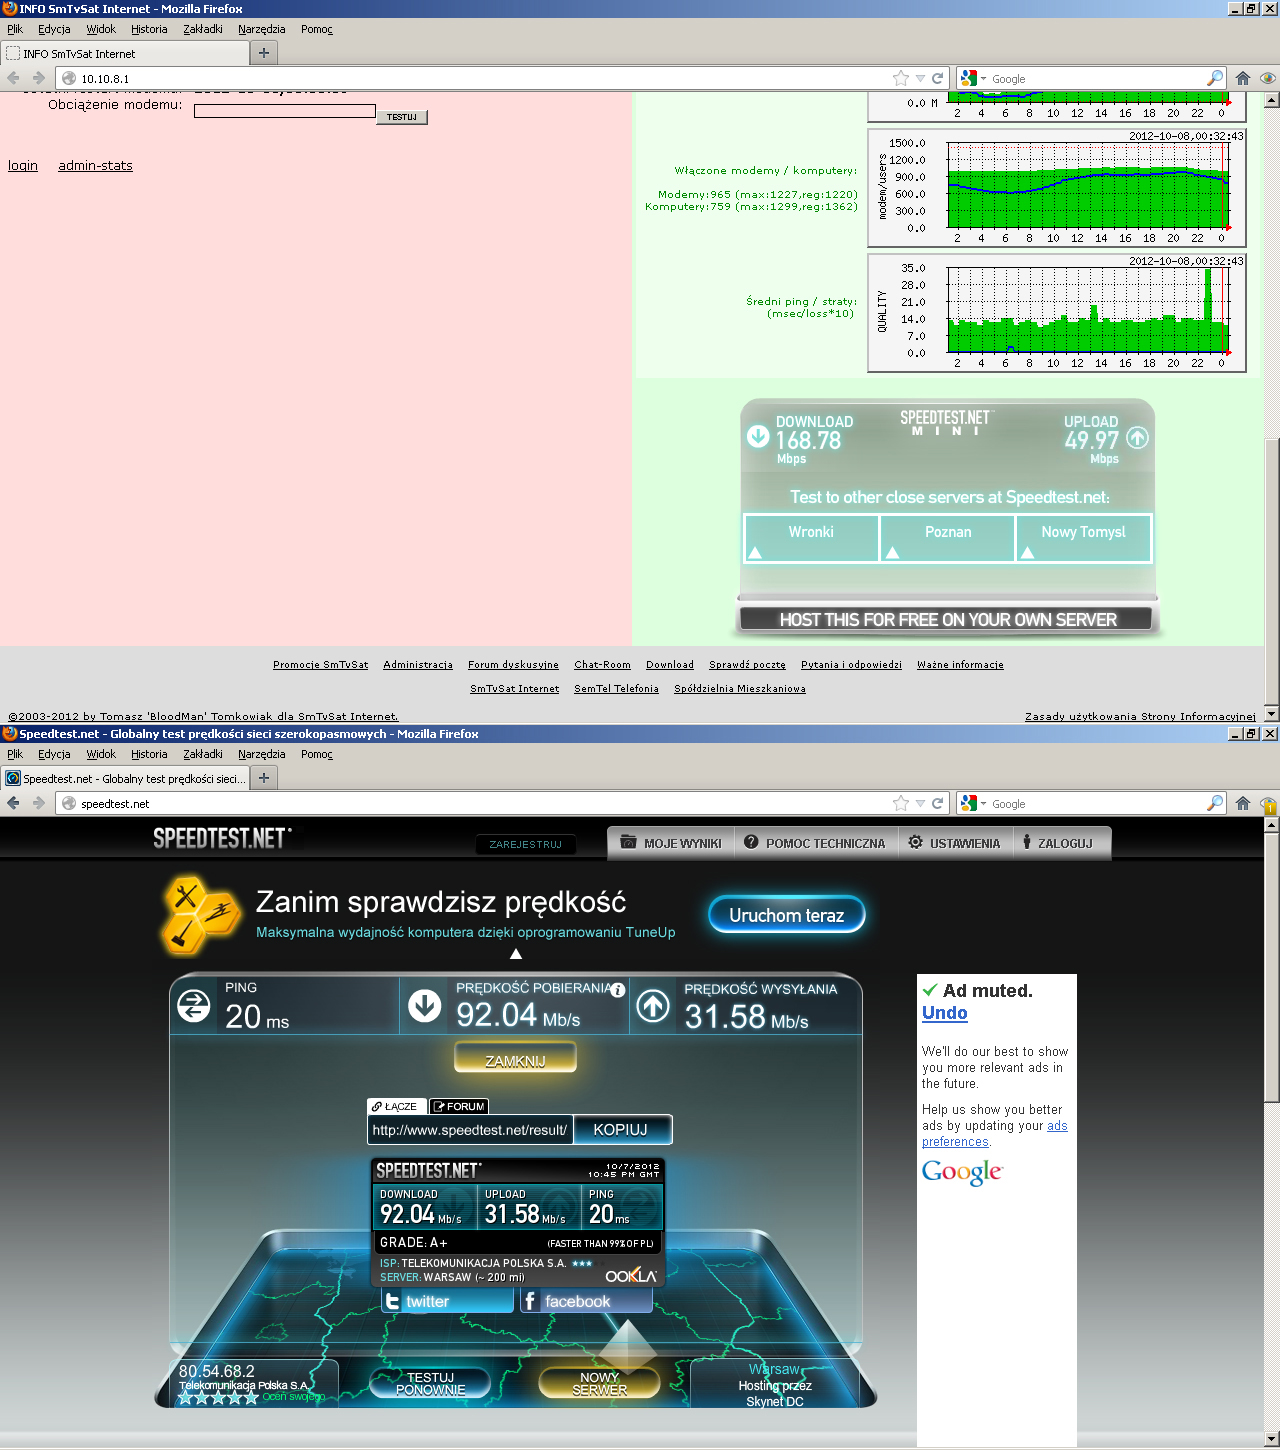Open the Zakładki menu in the top window

(x=202, y=29)
